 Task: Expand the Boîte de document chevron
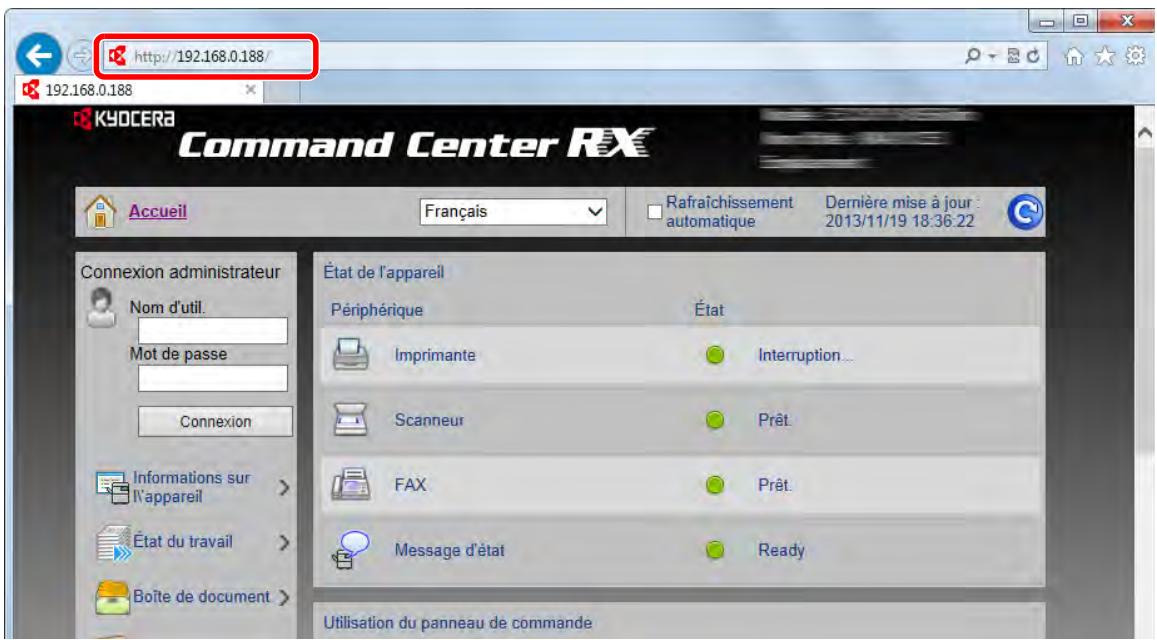point(284,597)
